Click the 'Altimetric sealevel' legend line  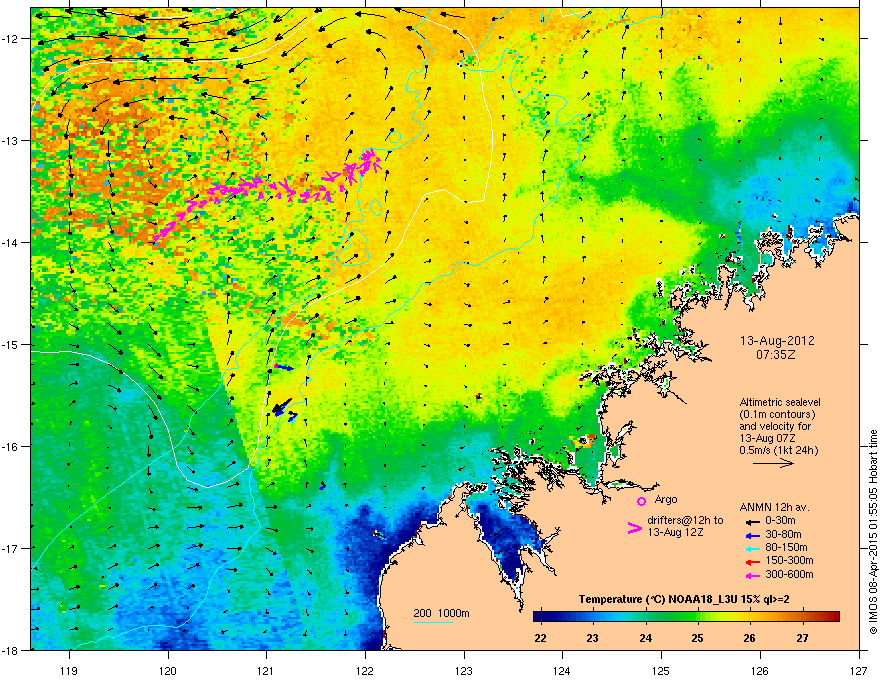[780, 402]
